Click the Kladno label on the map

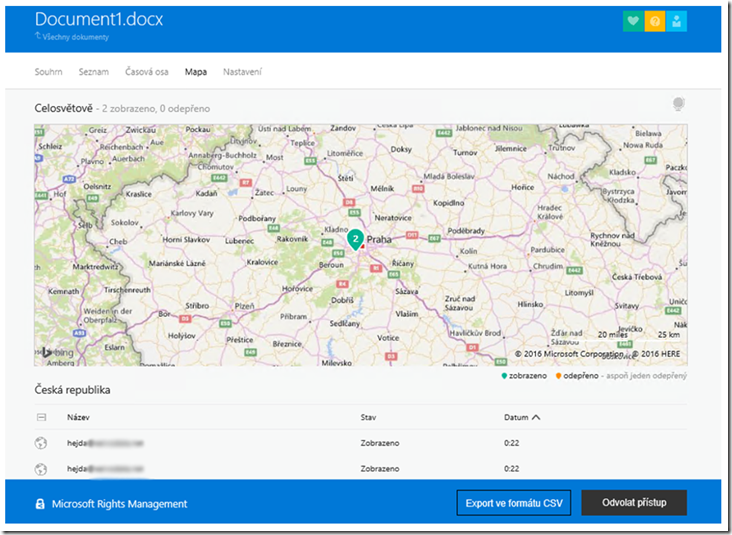[x=336, y=229]
